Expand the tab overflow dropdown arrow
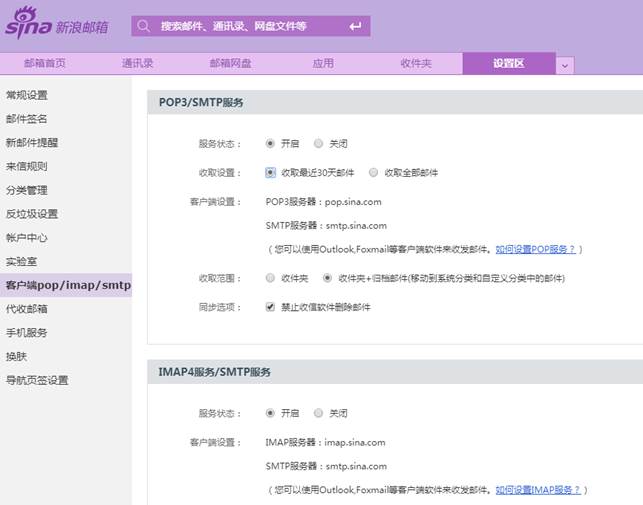 tap(565, 64)
